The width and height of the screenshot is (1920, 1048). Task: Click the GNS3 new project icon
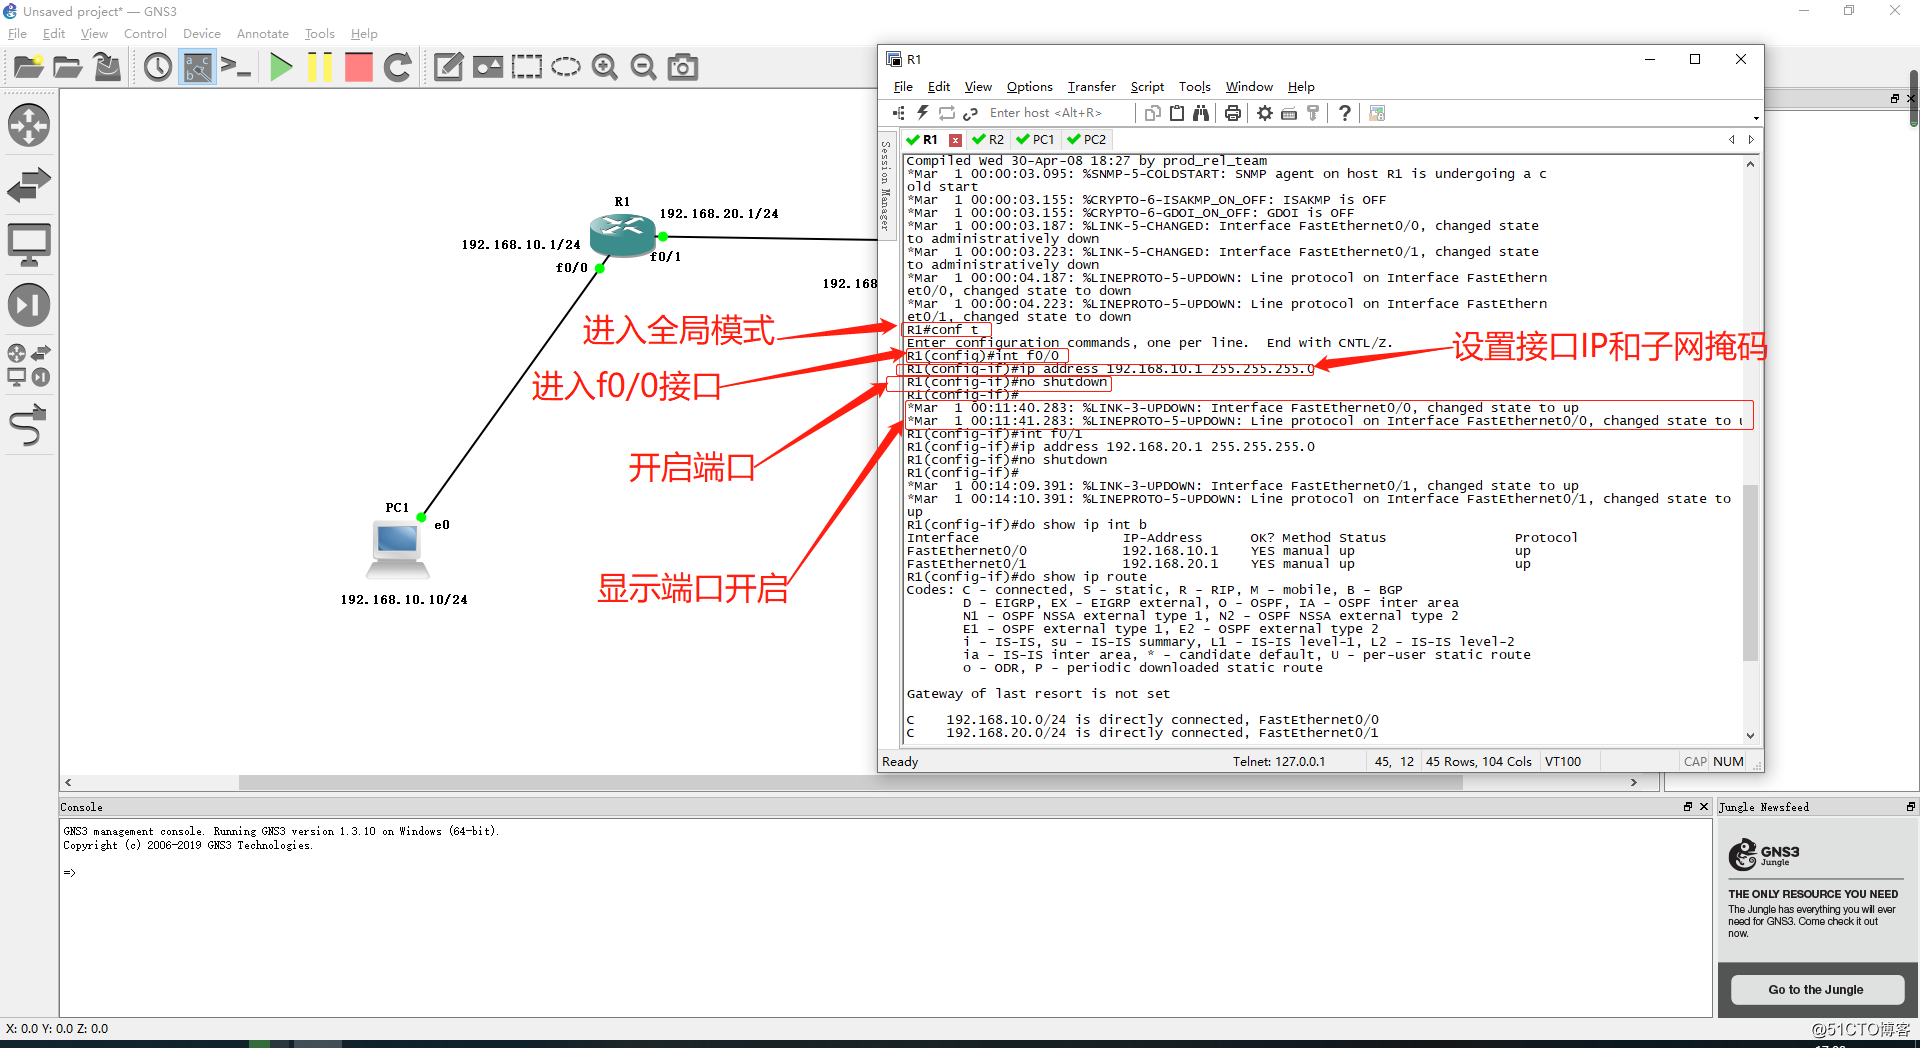pos(29,67)
